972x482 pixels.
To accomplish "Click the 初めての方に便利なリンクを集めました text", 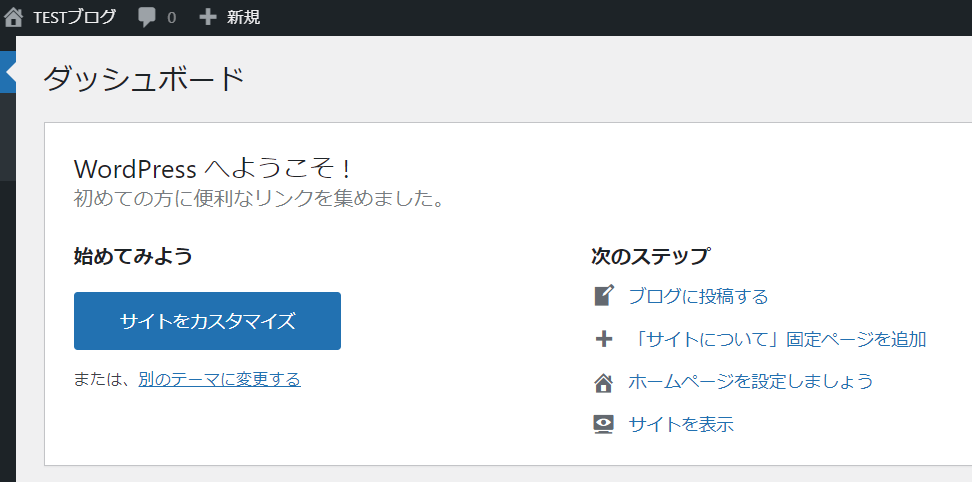I will pyautogui.click(x=259, y=199).
